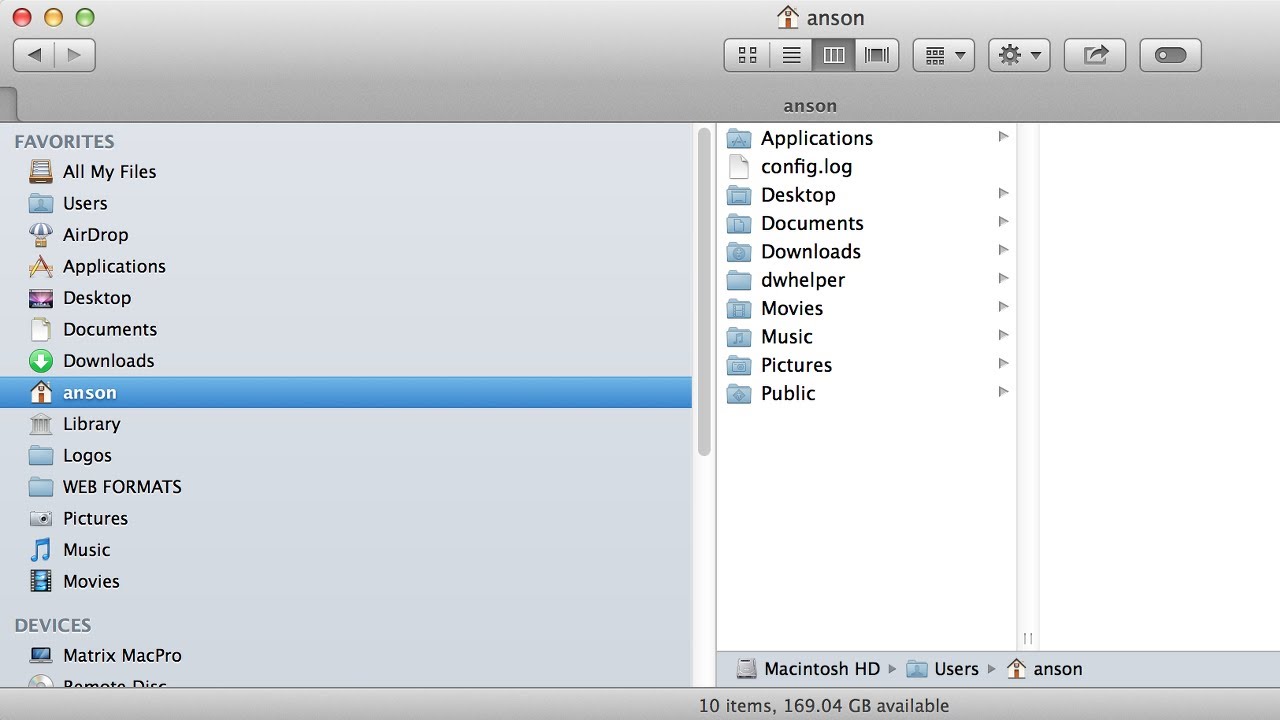Click the sidebar scrollbar thumb
1280x720 pixels.
pos(705,292)
